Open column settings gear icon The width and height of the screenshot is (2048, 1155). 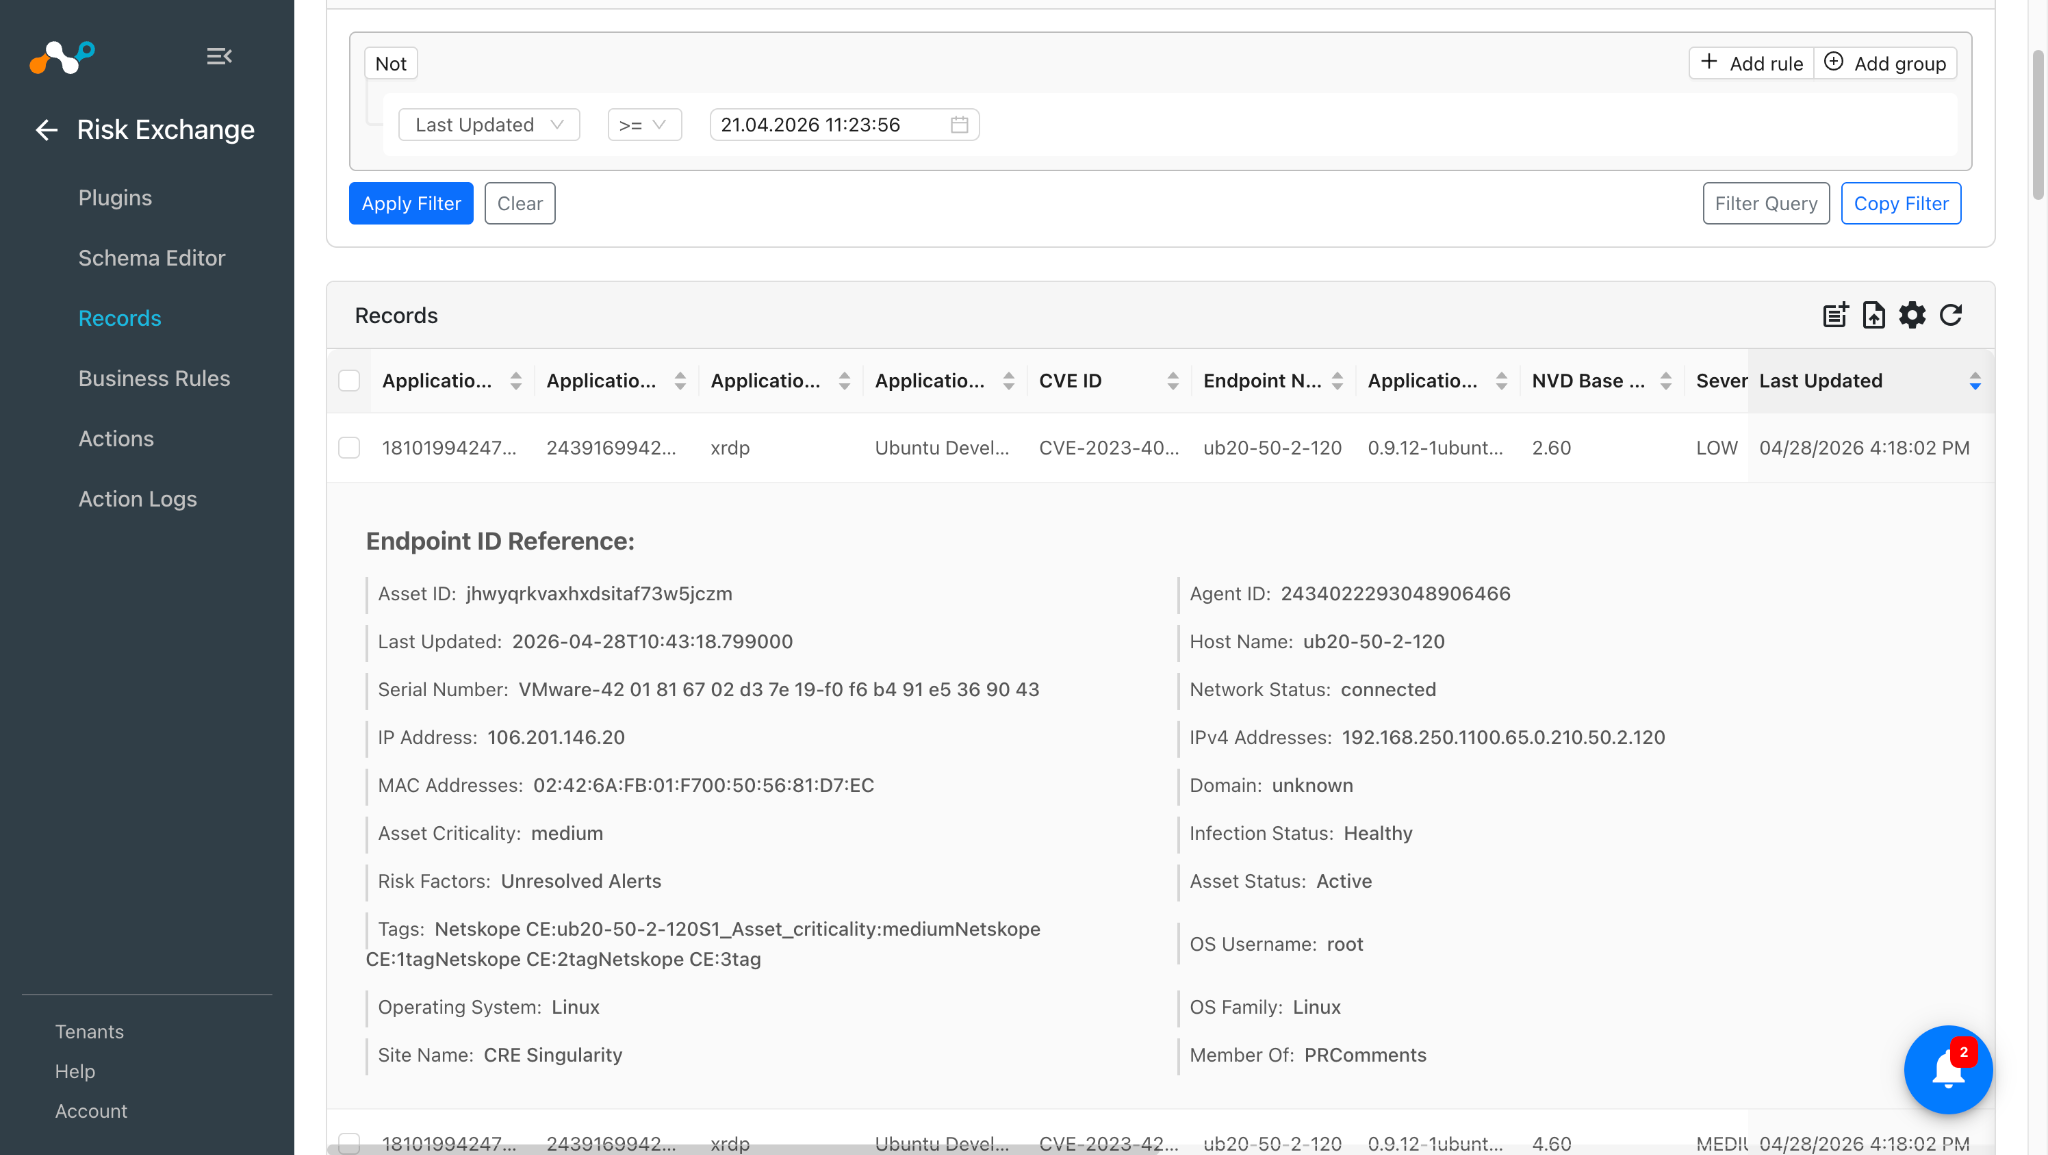coord(1912,315)
